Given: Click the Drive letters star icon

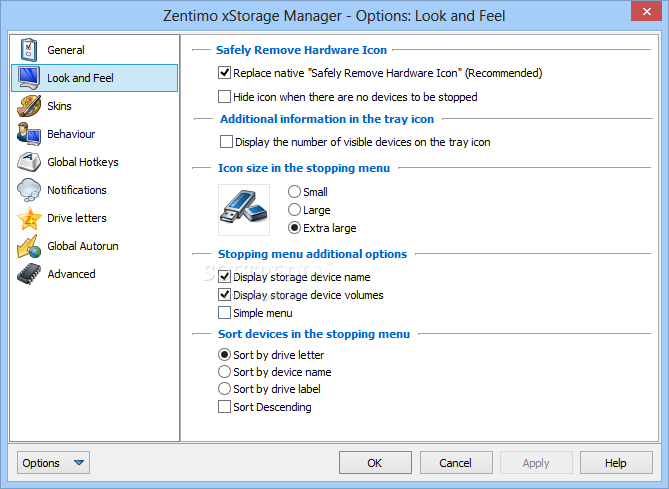Looking at the screenshot, I should click(x=29, y=218).
